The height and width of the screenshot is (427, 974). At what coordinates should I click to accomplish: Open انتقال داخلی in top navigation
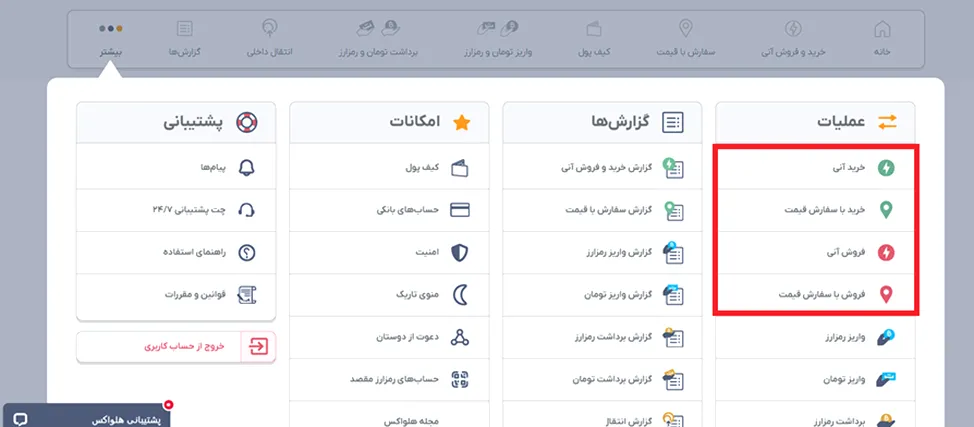coord(270,39)
